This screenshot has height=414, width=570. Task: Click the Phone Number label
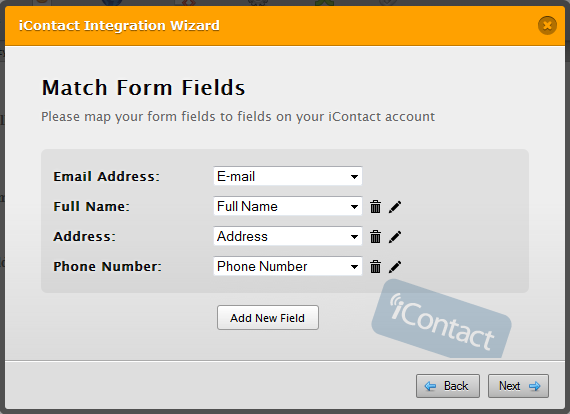click(107, 266)
